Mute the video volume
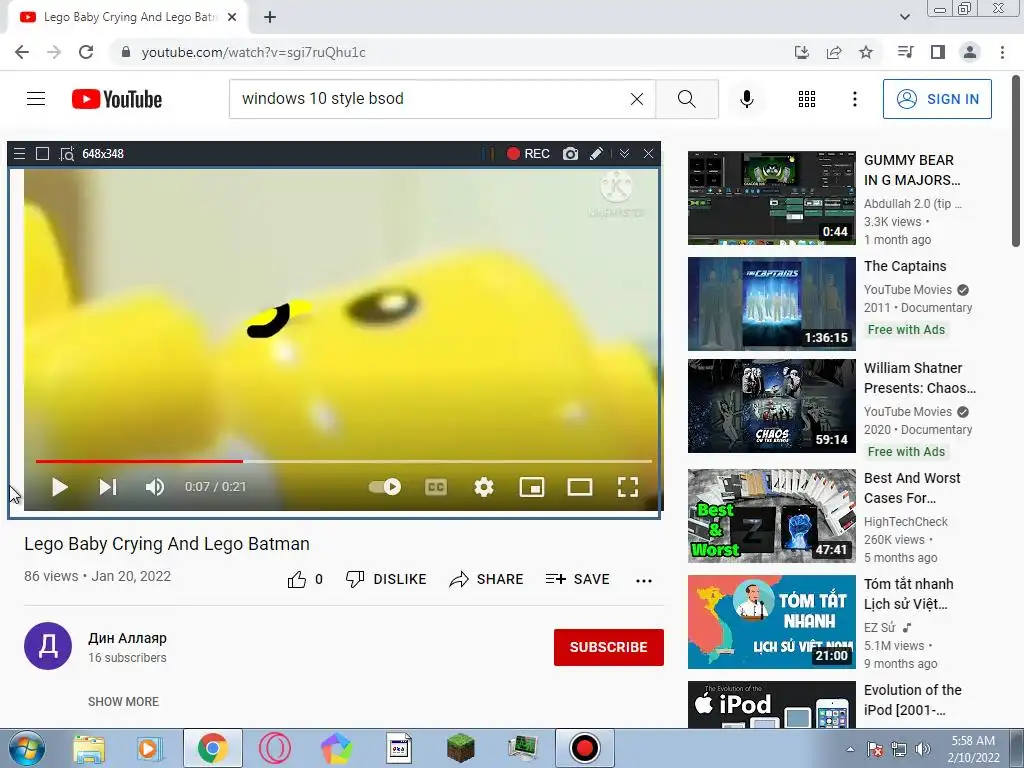 coord(155,487)
